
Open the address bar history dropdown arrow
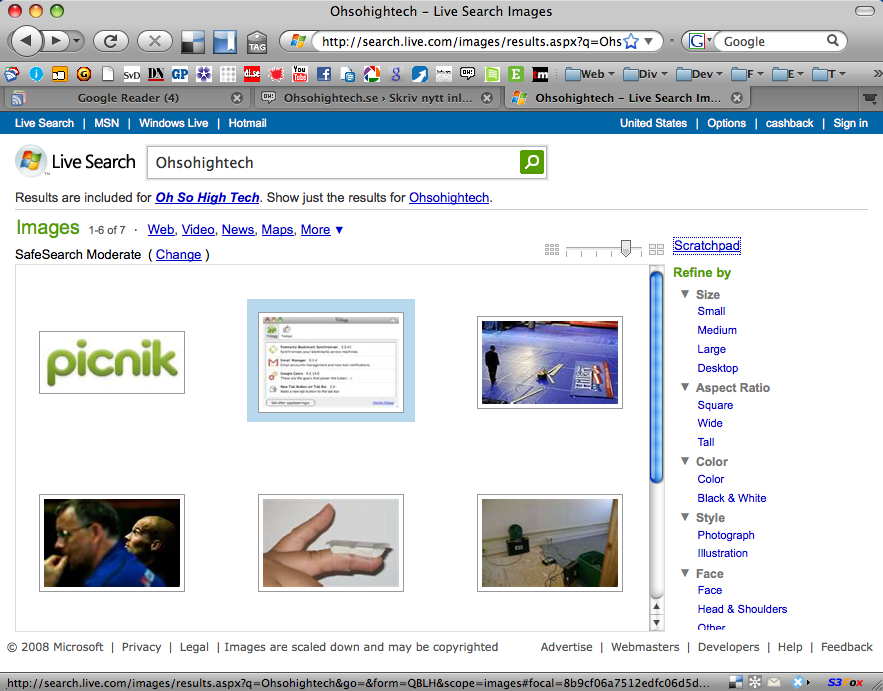click(649, 41)
